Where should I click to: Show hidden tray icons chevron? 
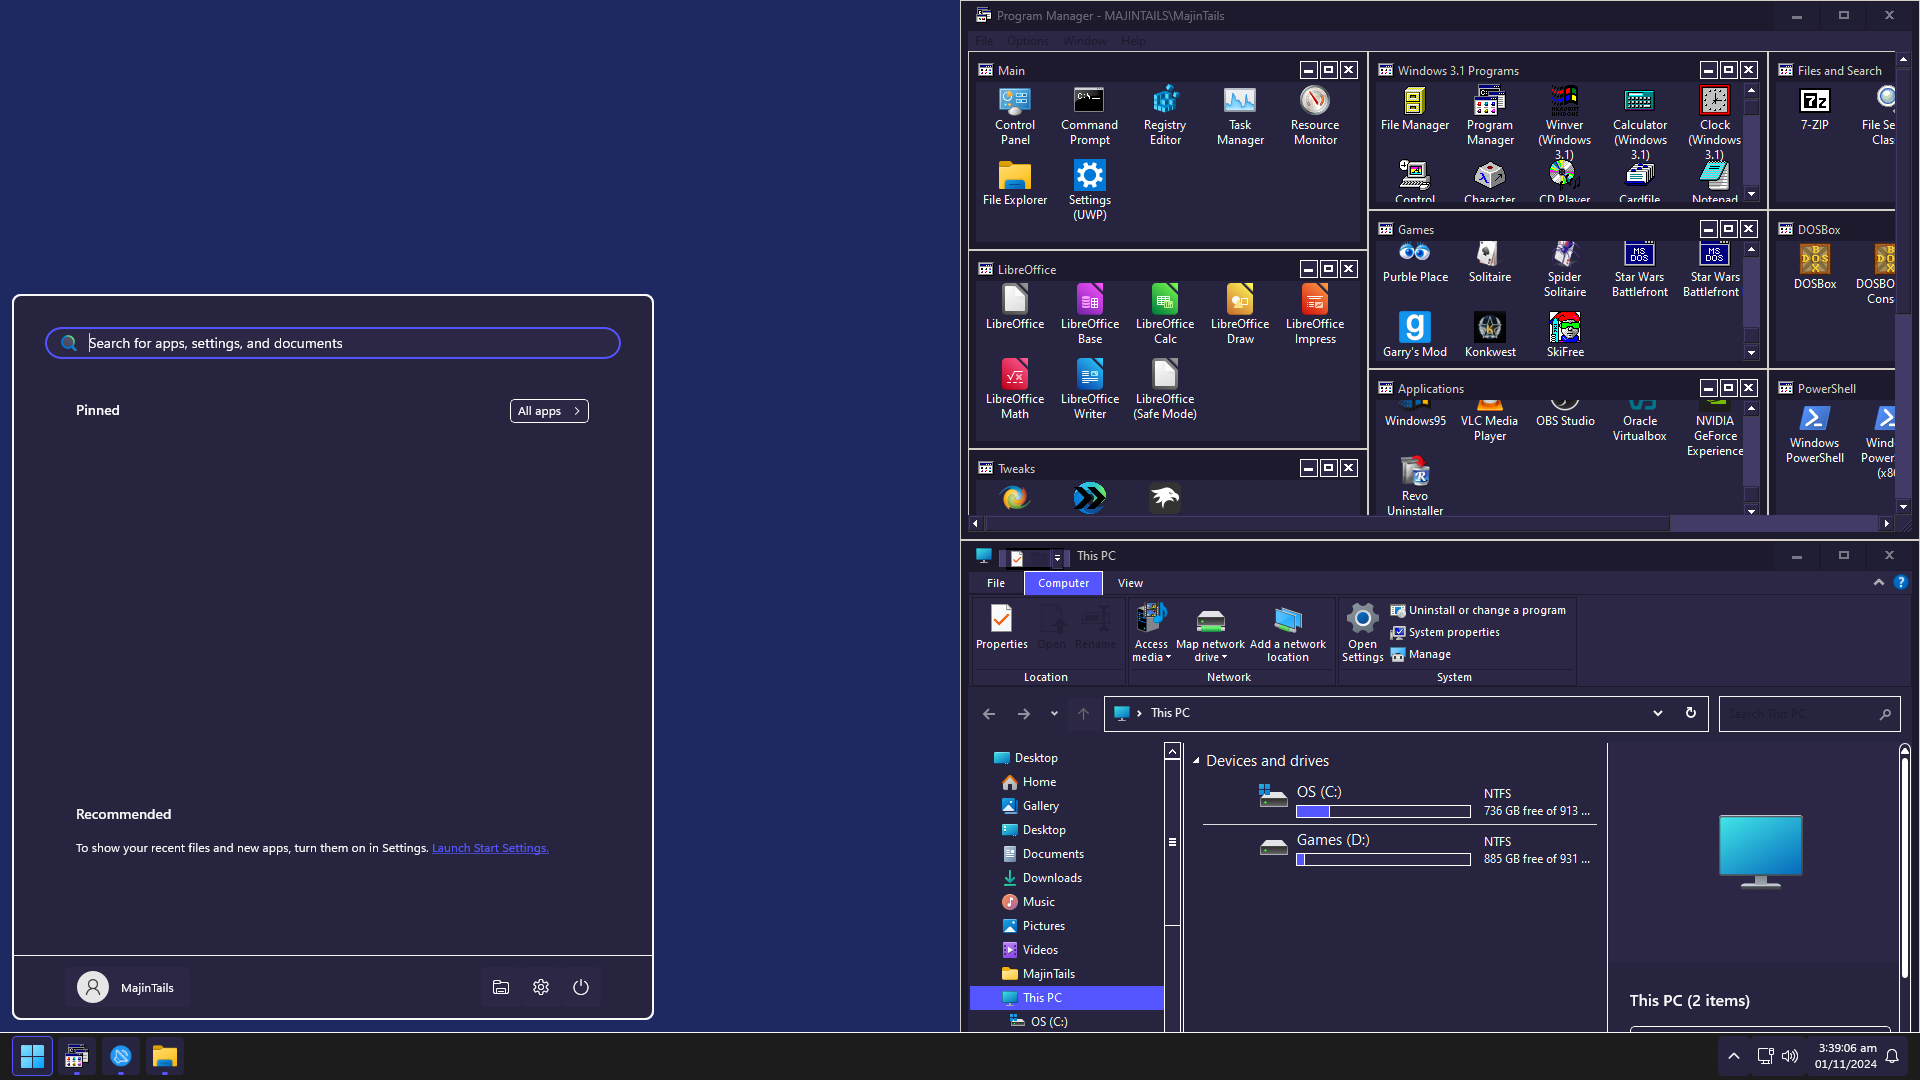[x=1734, y=1056]
